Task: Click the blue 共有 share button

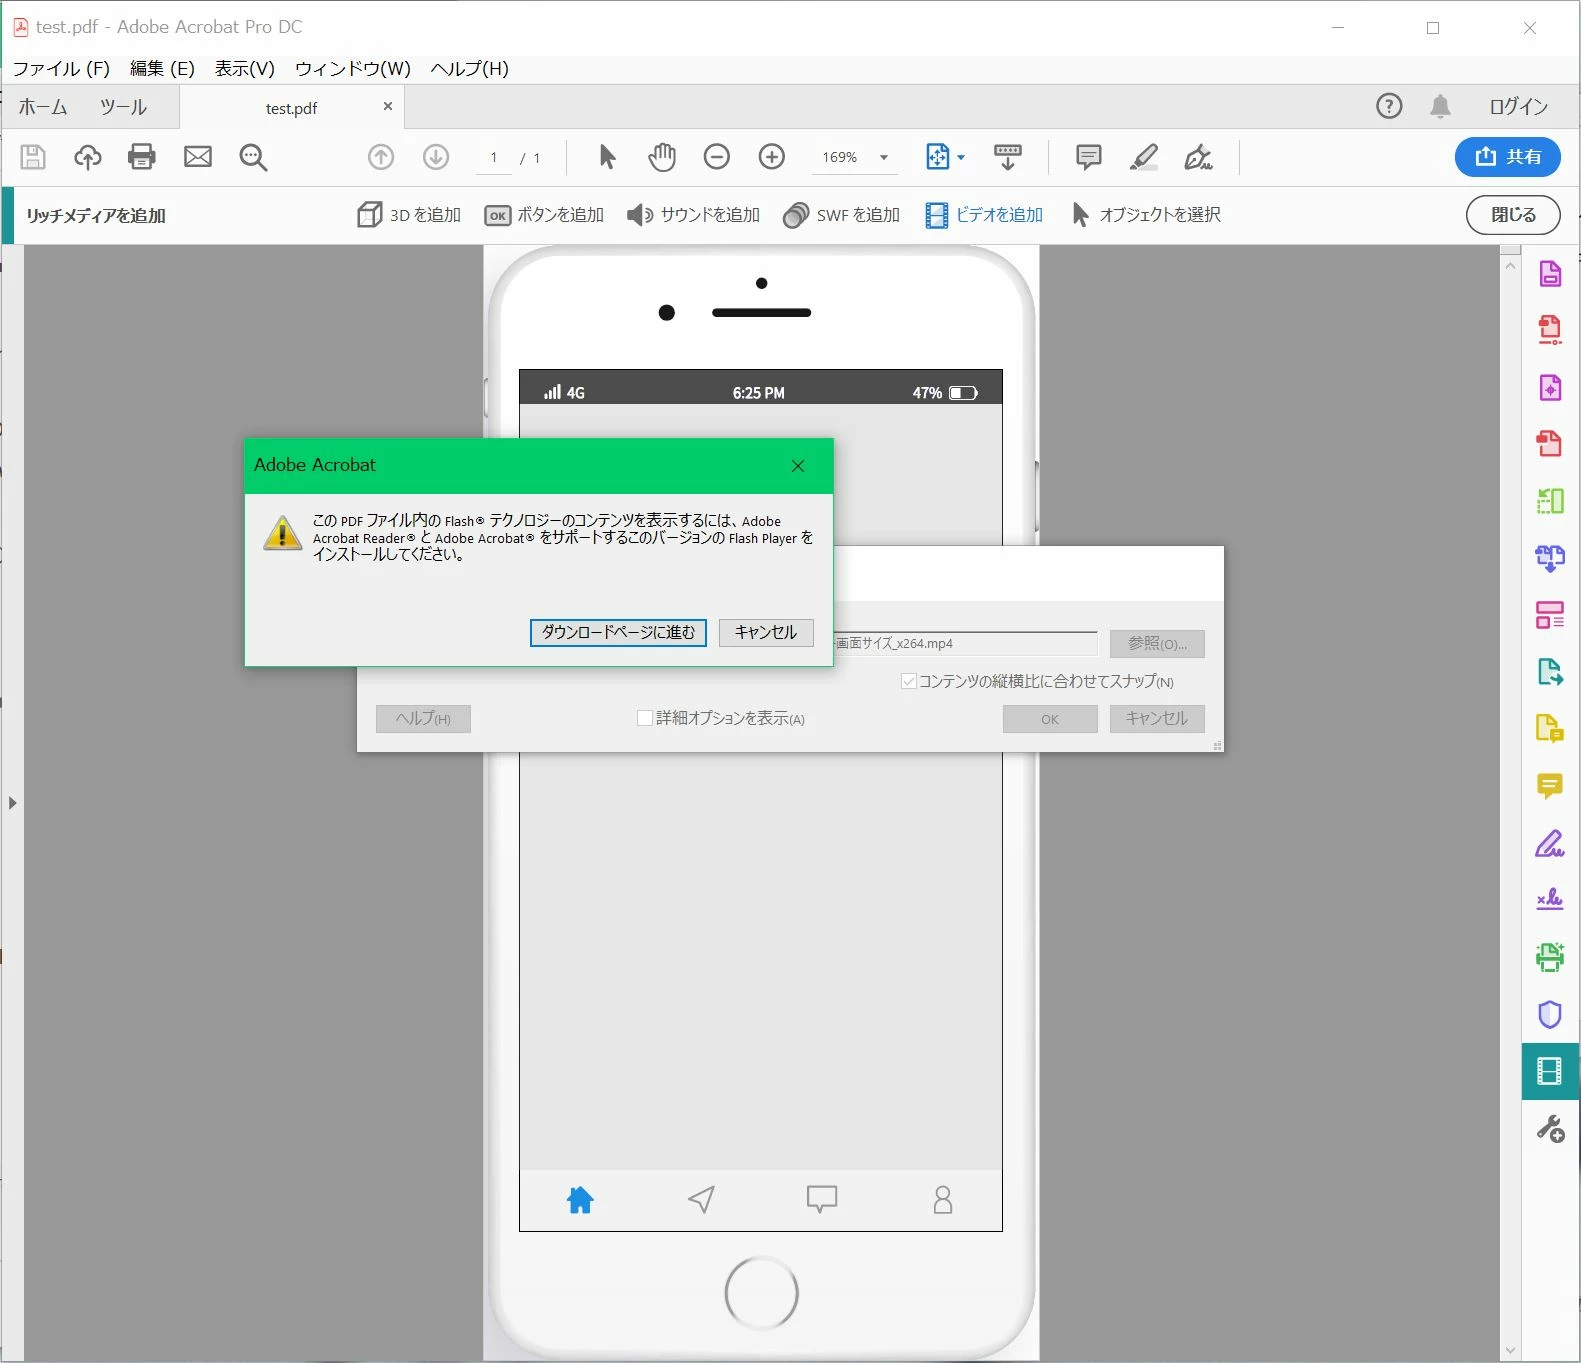Action: click(x=1508, y=157)
